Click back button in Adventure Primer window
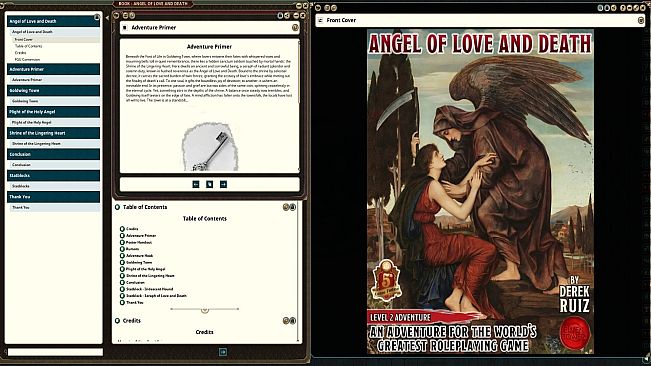 click(x=116, y=15)
